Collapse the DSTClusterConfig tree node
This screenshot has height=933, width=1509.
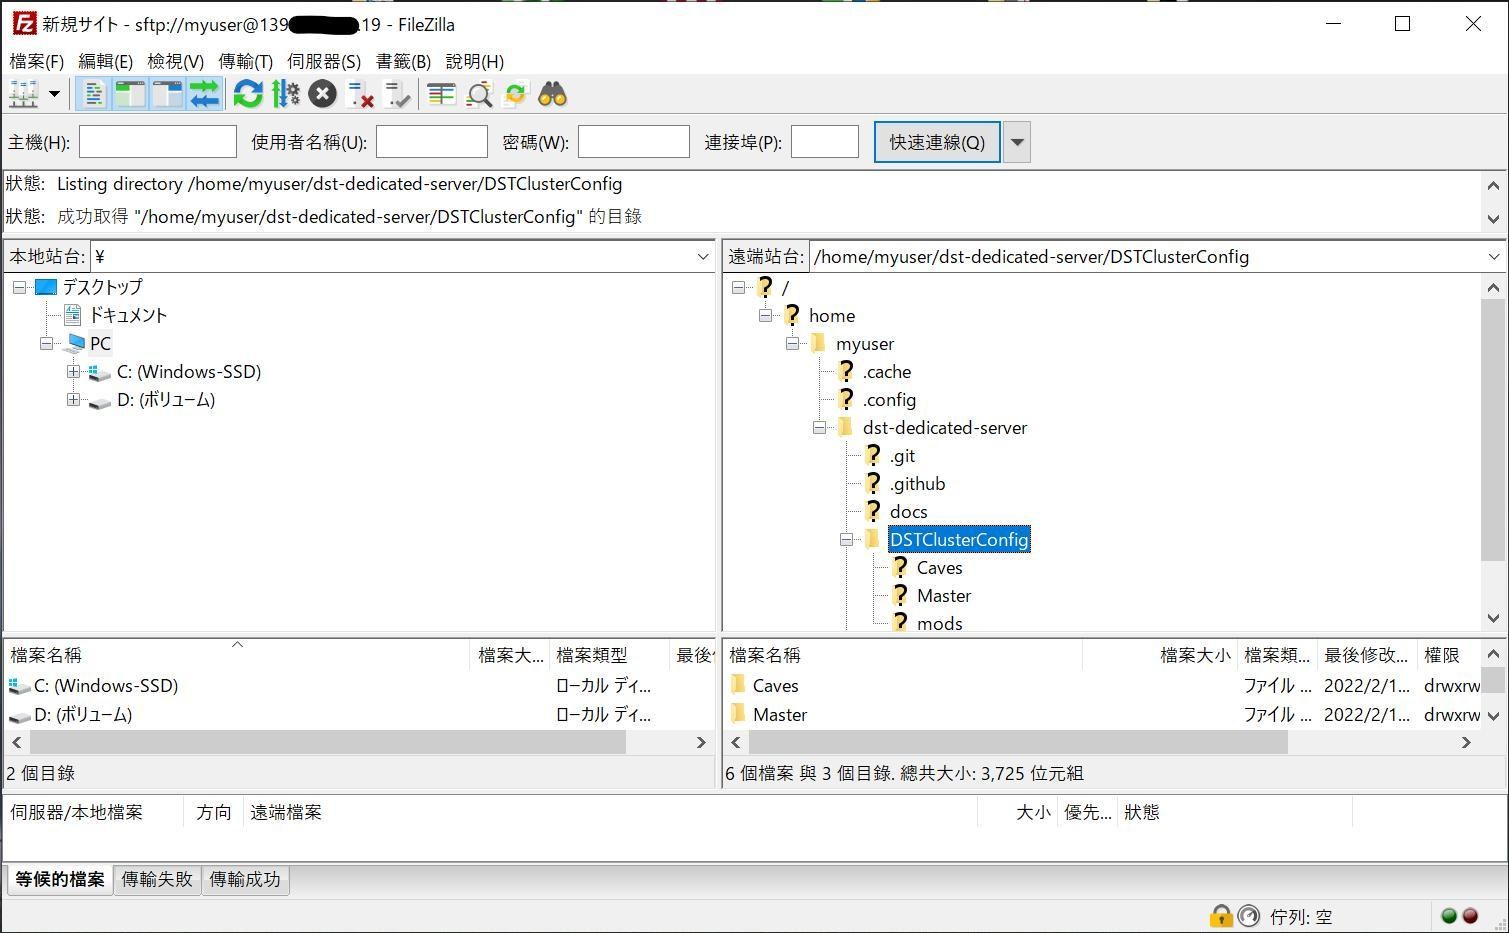[x=846, y=540]
